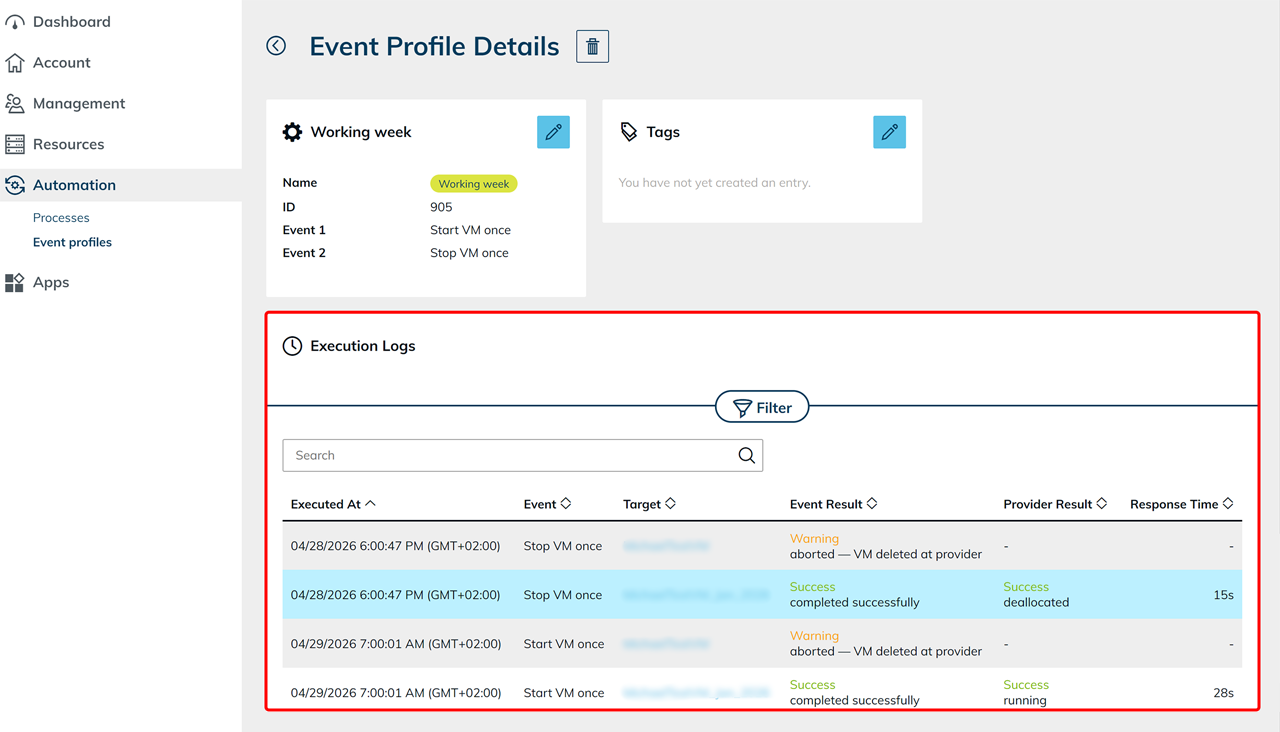Sort the Provider Result column
Screen dimensions: 1280x732
1102,504
